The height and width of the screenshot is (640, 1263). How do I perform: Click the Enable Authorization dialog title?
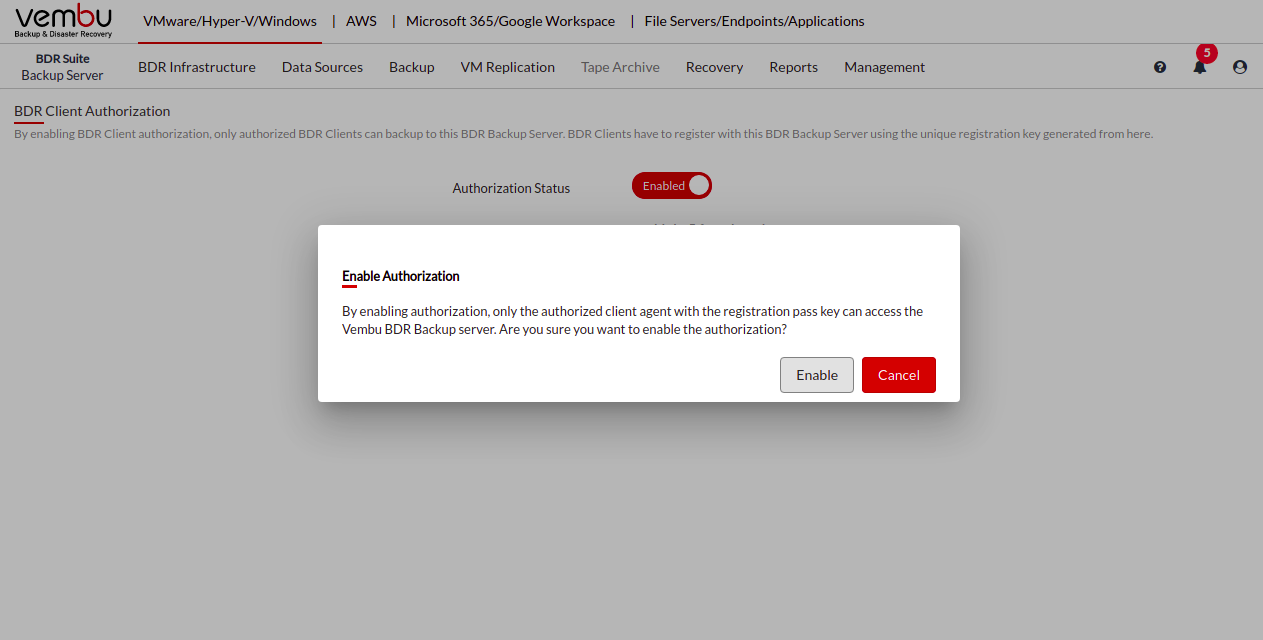click(401, 276)
